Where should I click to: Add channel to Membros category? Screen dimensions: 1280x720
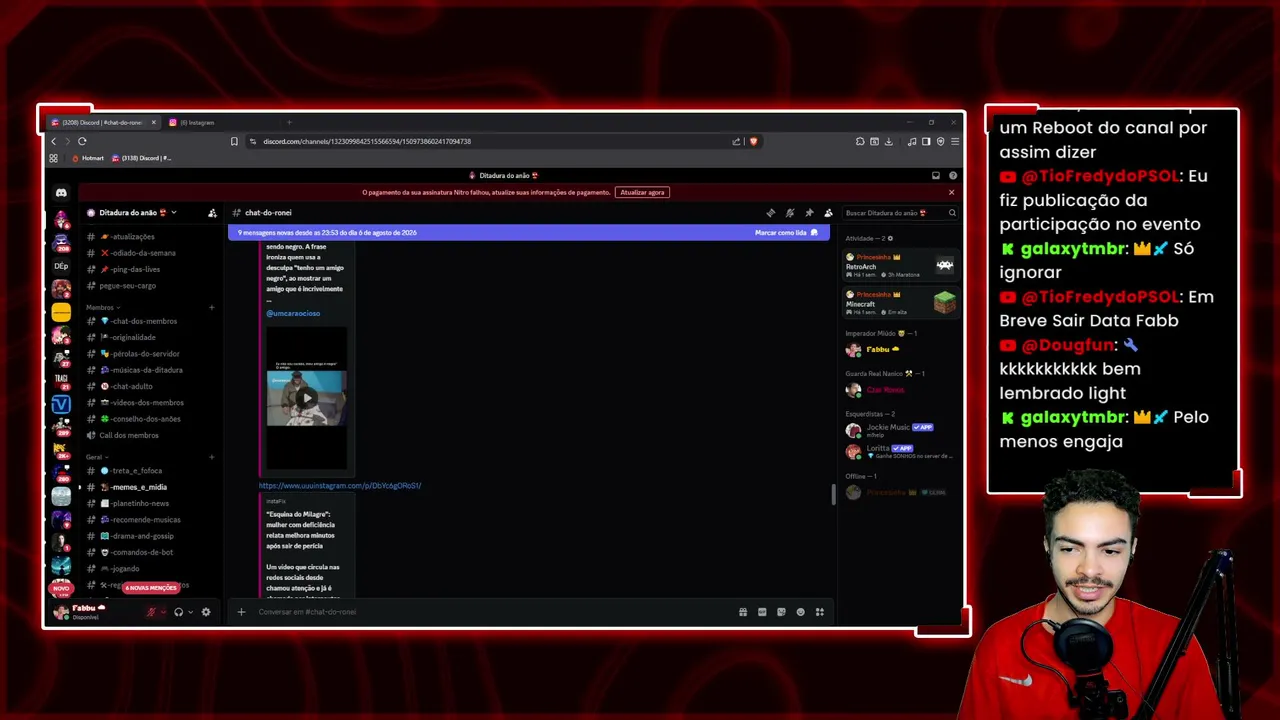[x=211, y=307]
